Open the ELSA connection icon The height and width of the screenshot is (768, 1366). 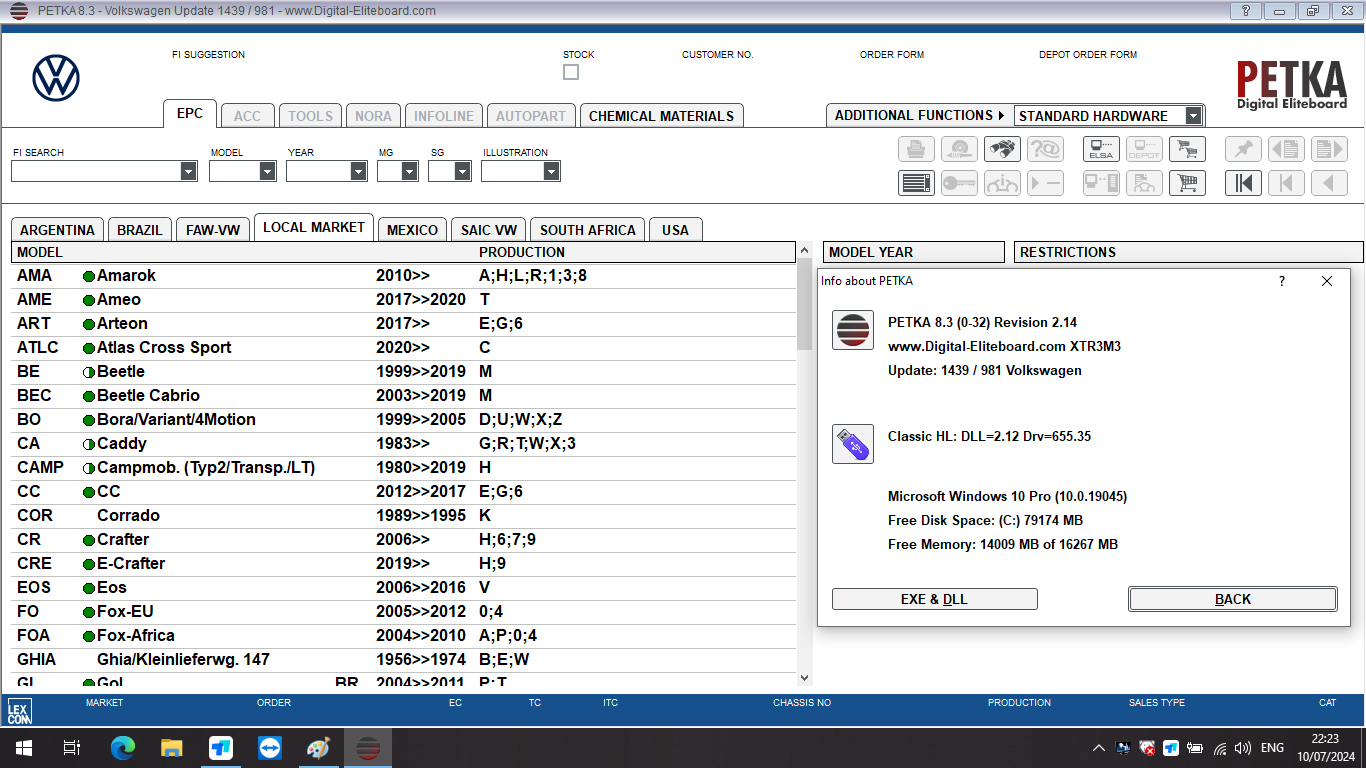pos(1101,150)
